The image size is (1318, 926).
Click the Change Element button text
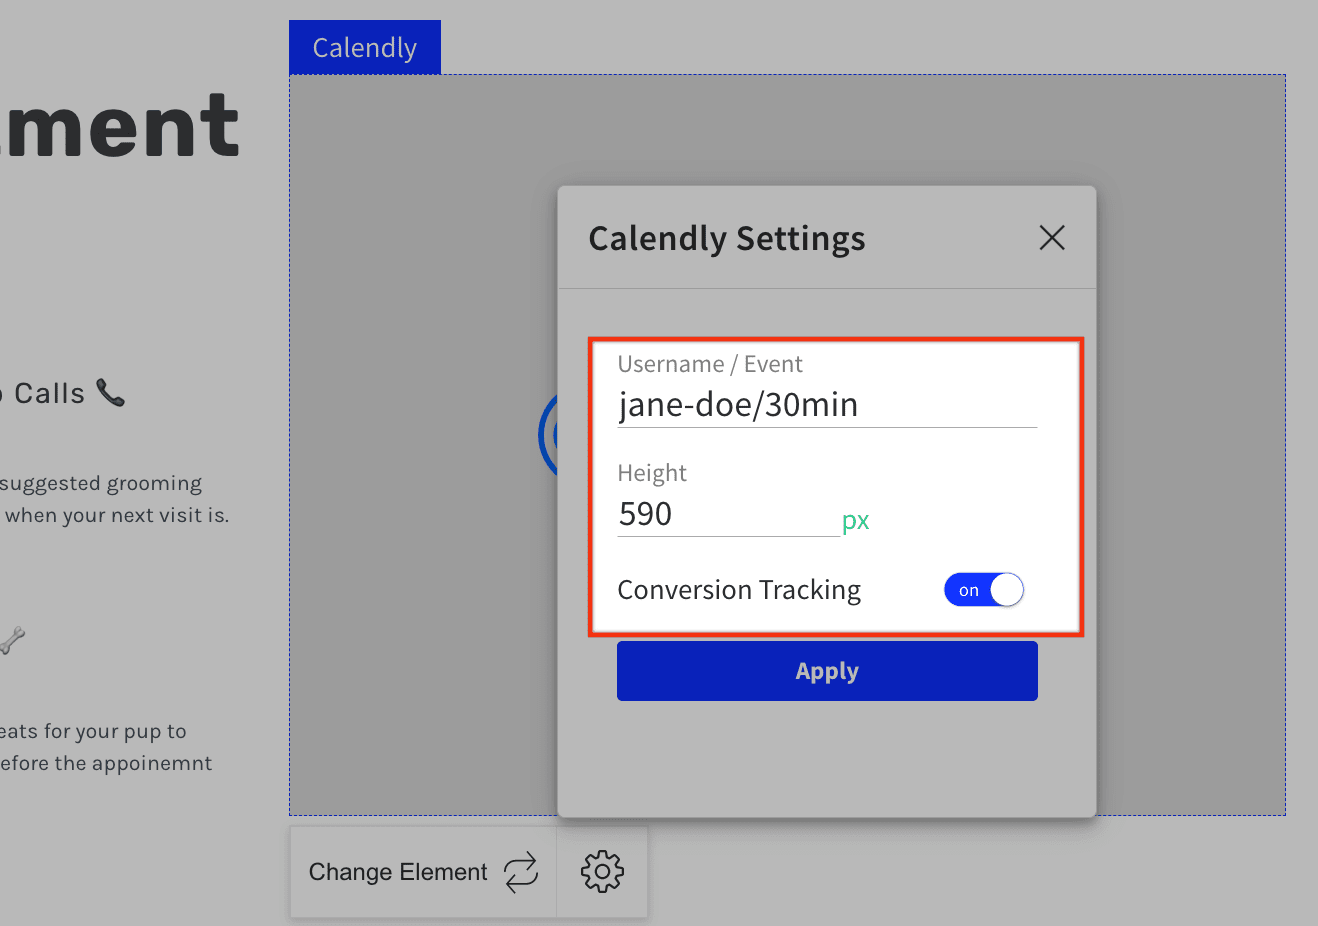pyautogui.click(x=398, y=872)
